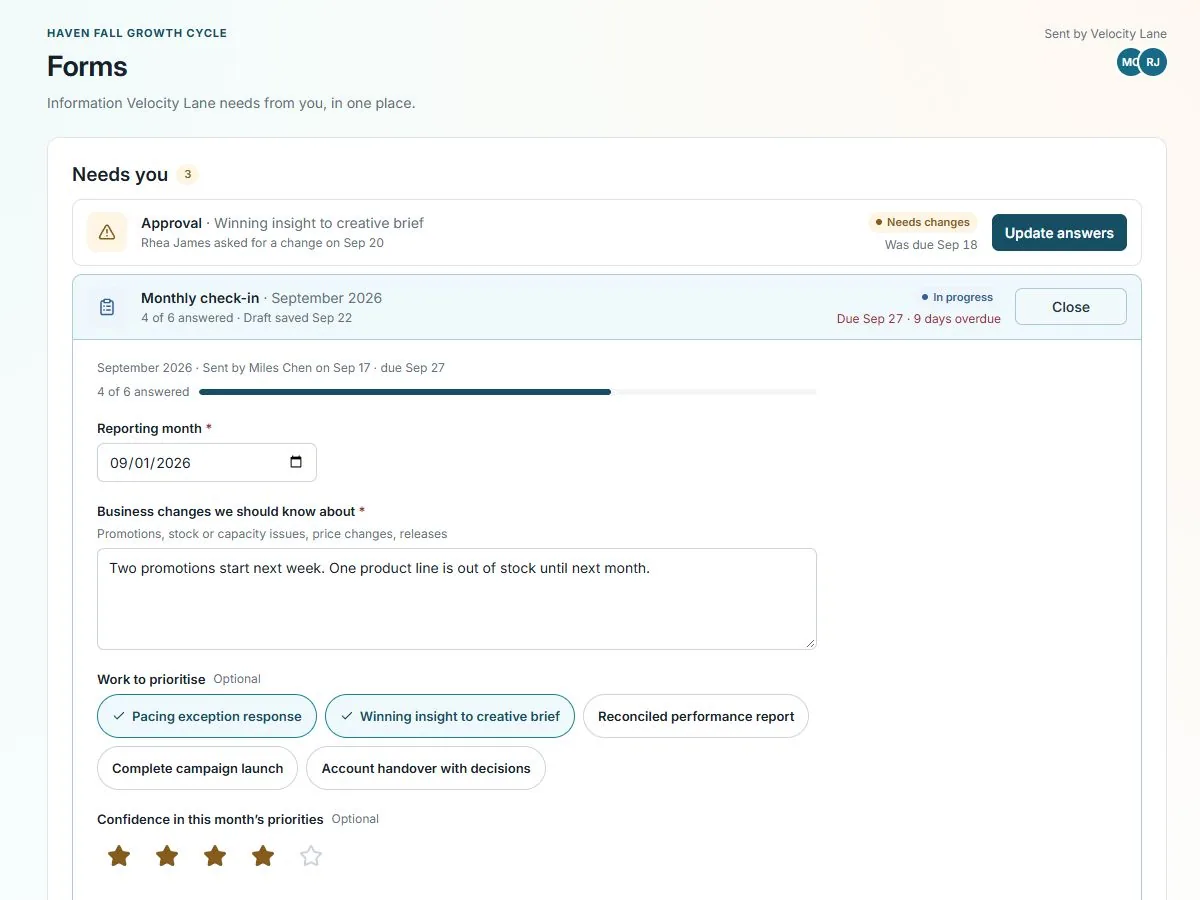Image resolution: width=1200 pixels, height=900 pixels.
Task: Click 'Rhea James asked for a change' text
Action: [x=262, y=243]
